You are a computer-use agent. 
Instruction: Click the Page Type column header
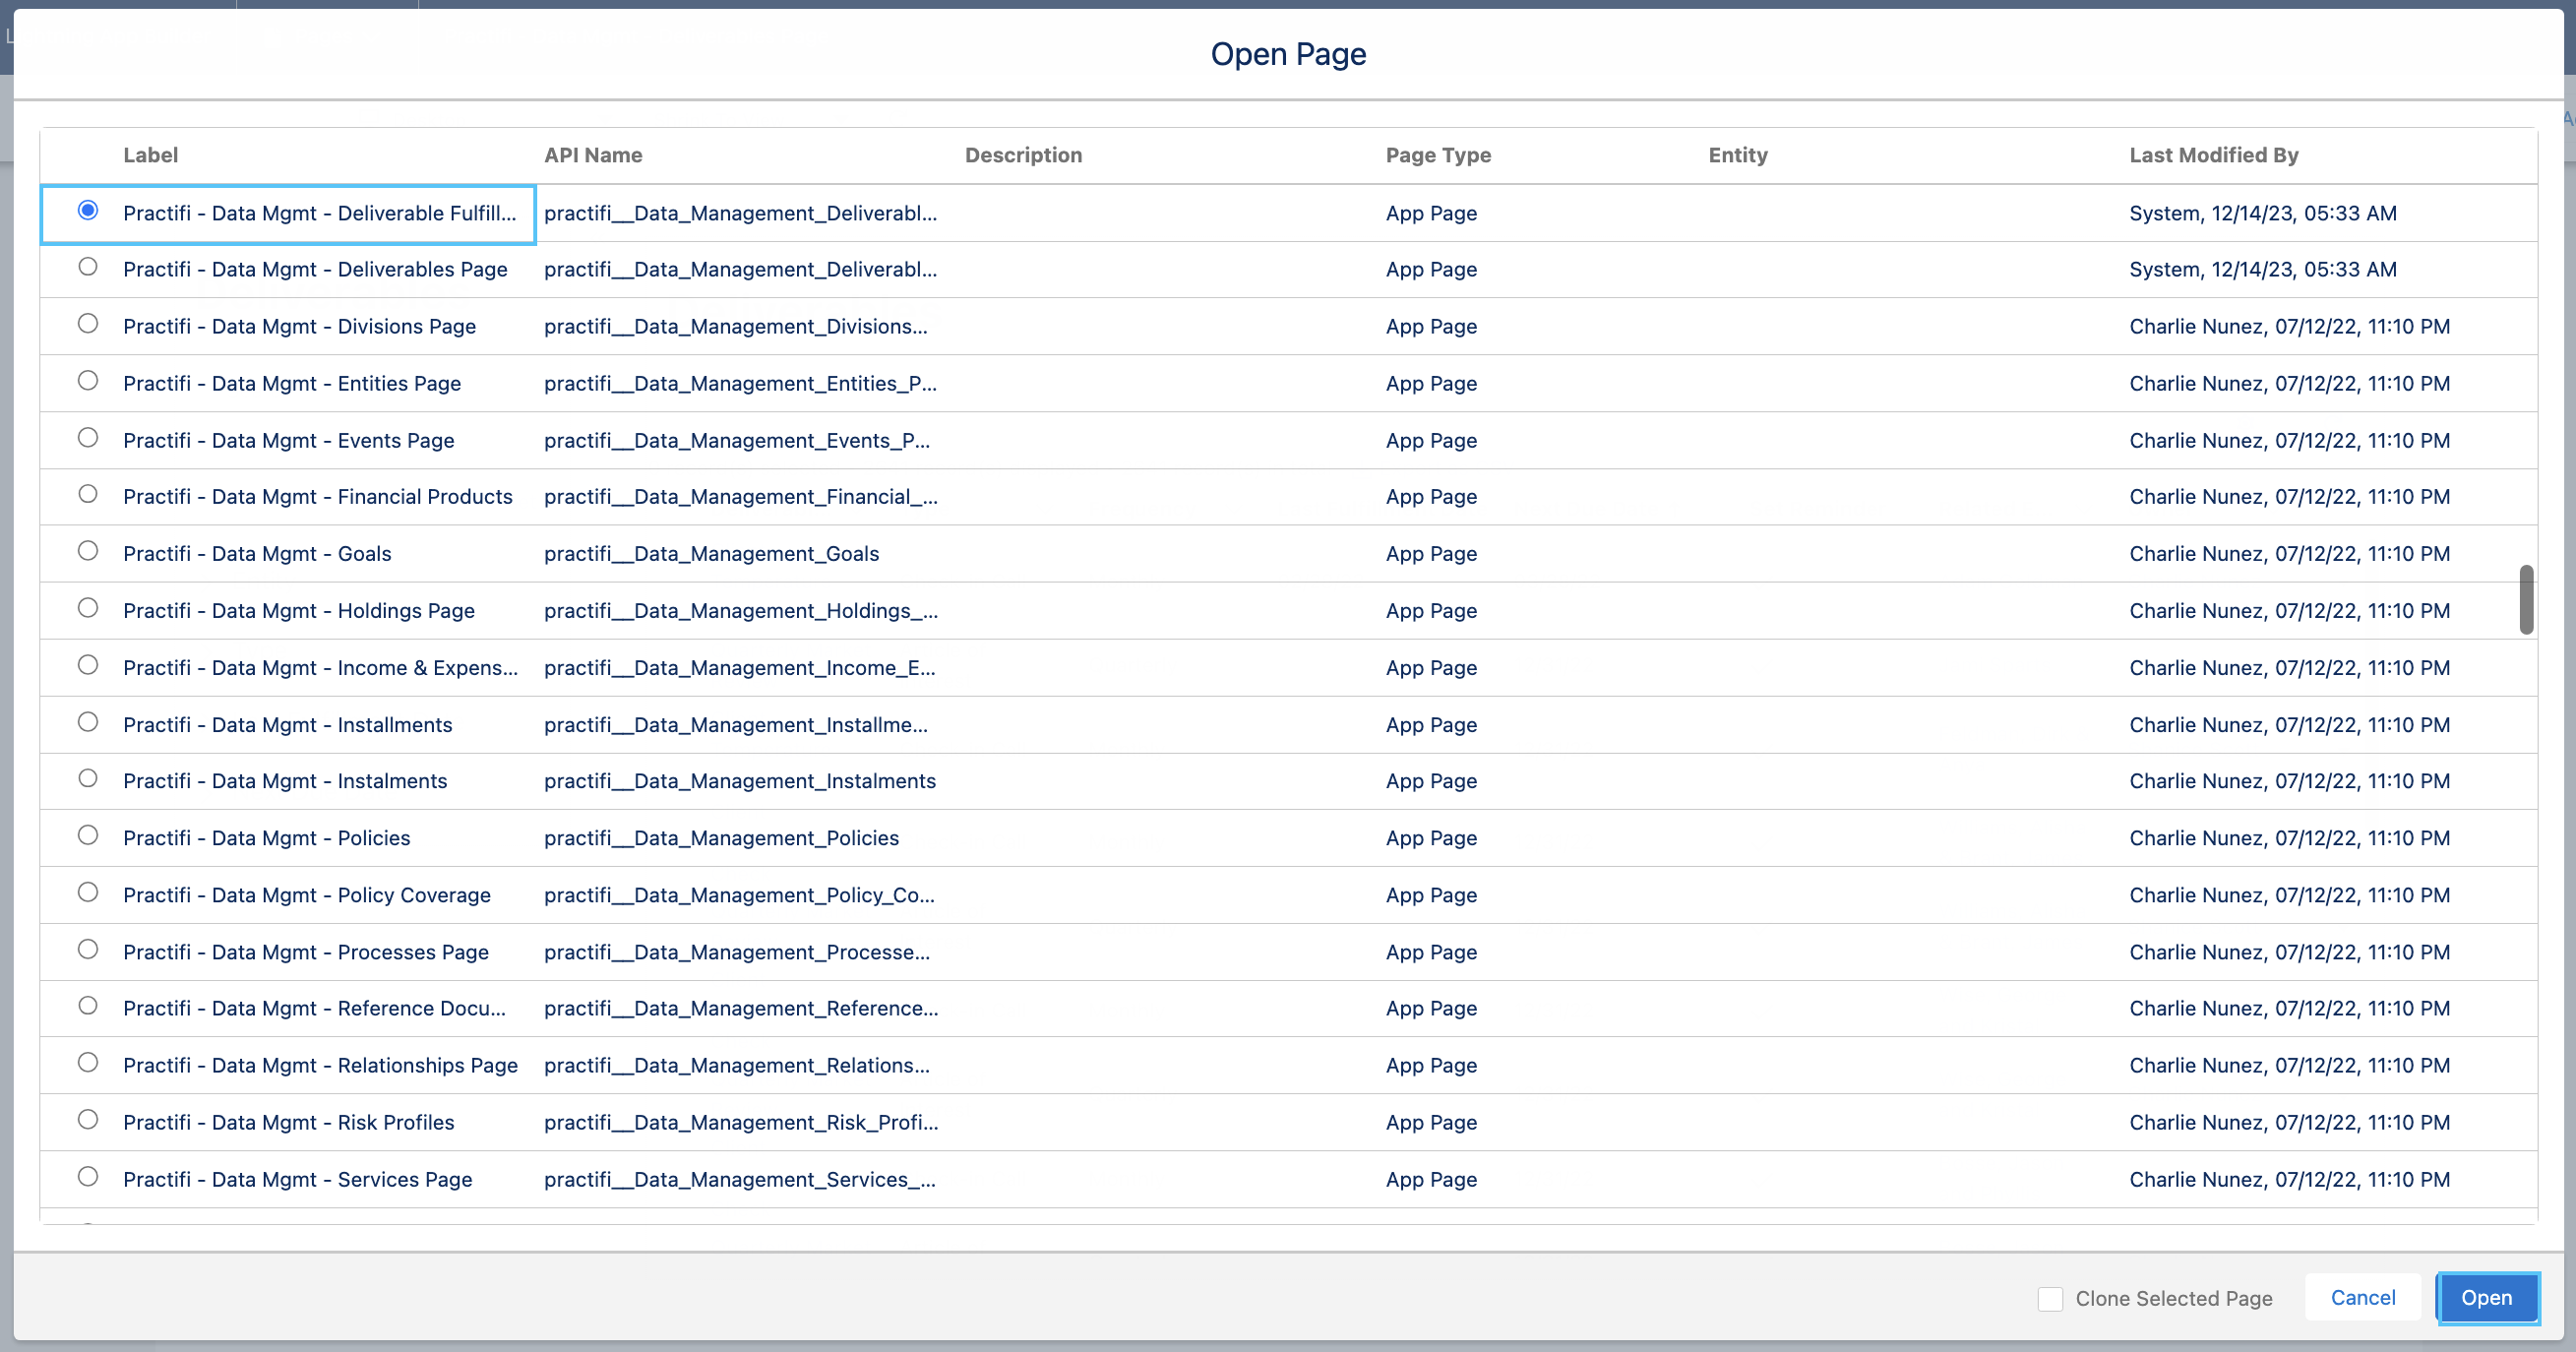pos(1438,155)
